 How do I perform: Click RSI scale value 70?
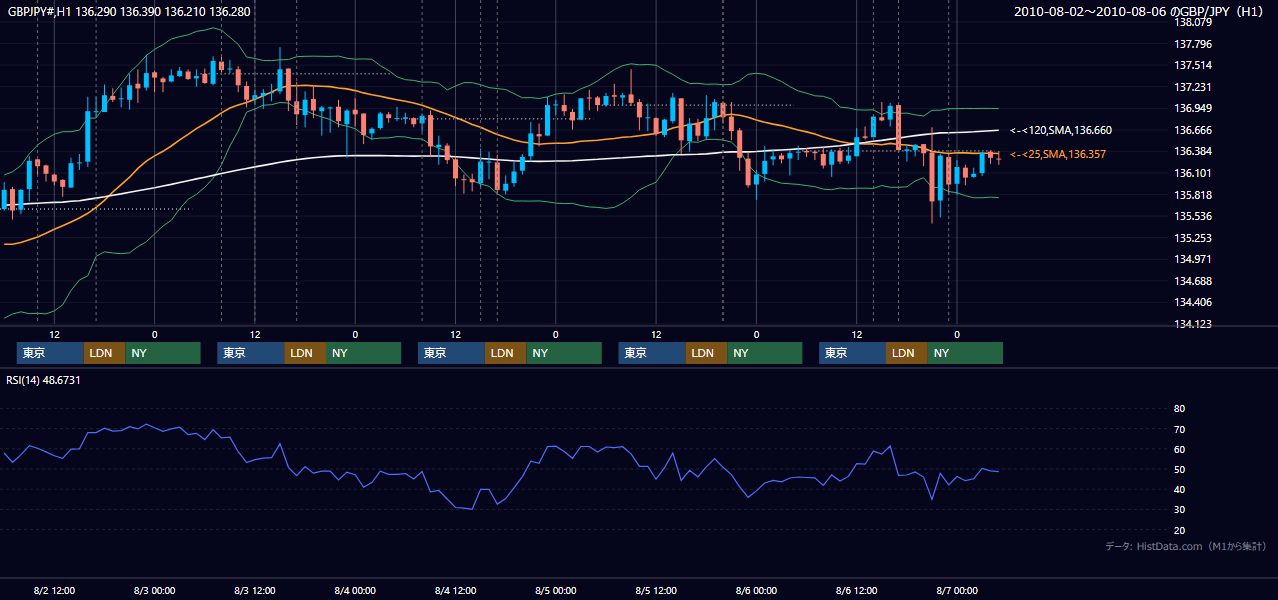[1180, 429]
